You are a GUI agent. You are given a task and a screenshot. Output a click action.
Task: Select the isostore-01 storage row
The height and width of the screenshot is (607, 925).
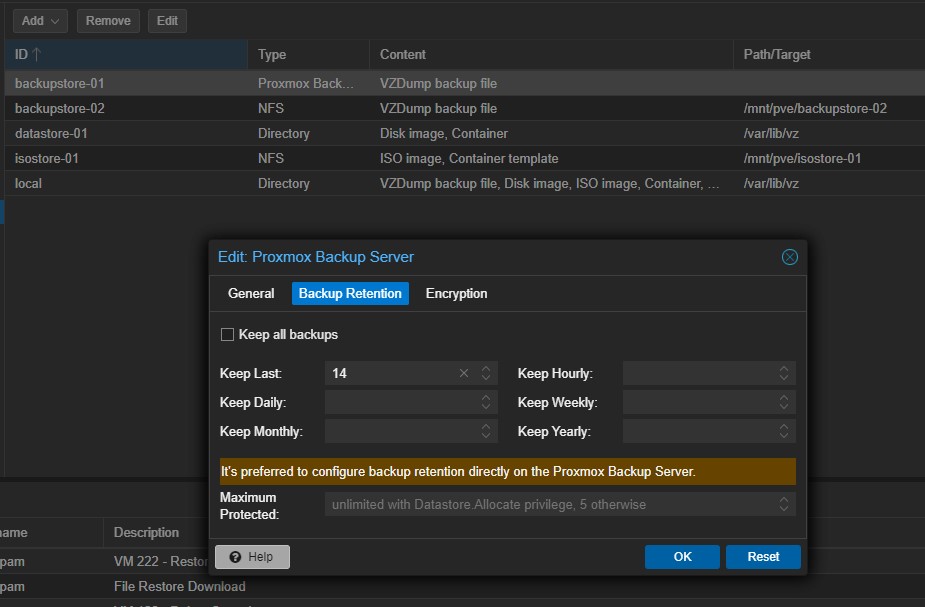(x=47, y=158)
